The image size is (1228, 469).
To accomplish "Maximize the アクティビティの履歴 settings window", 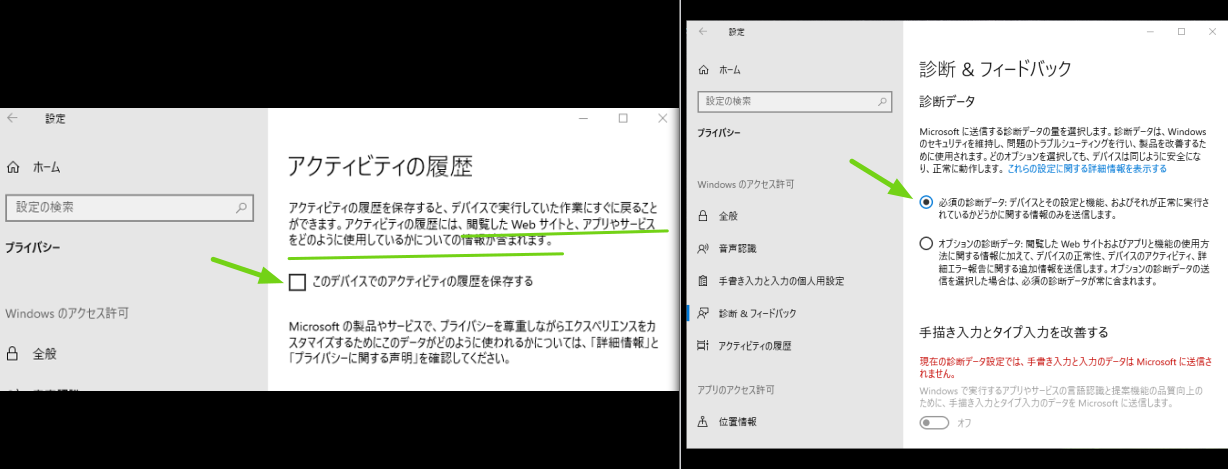I will click(623, 118).
